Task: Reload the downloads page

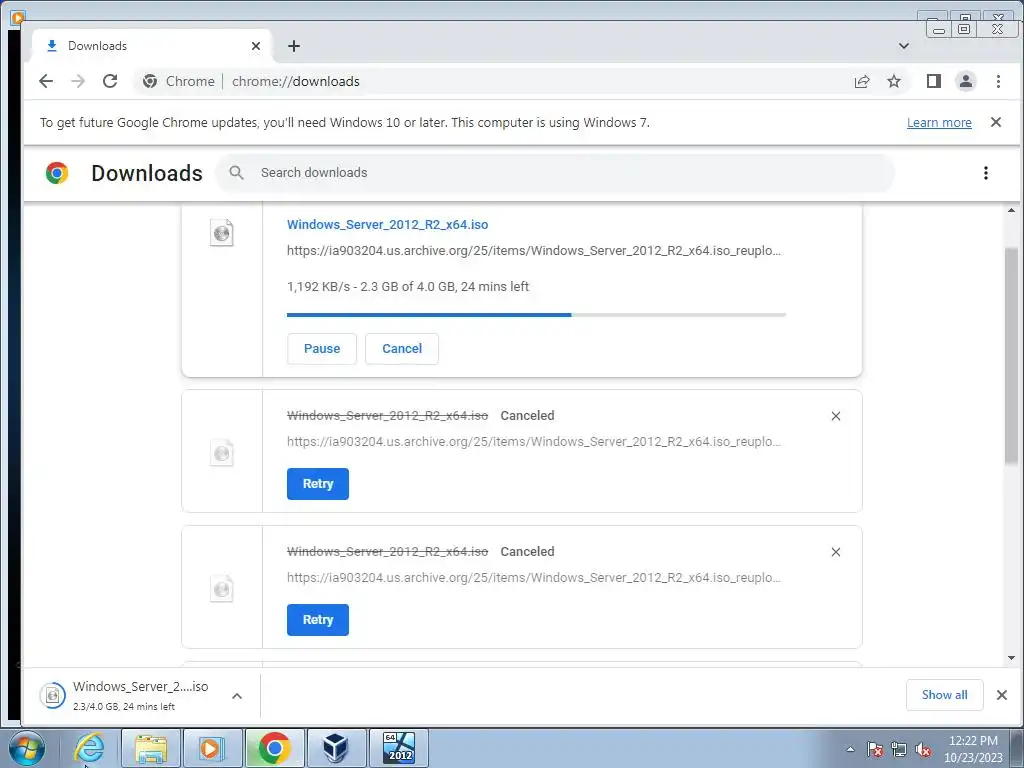Action: tap(110, 81)
